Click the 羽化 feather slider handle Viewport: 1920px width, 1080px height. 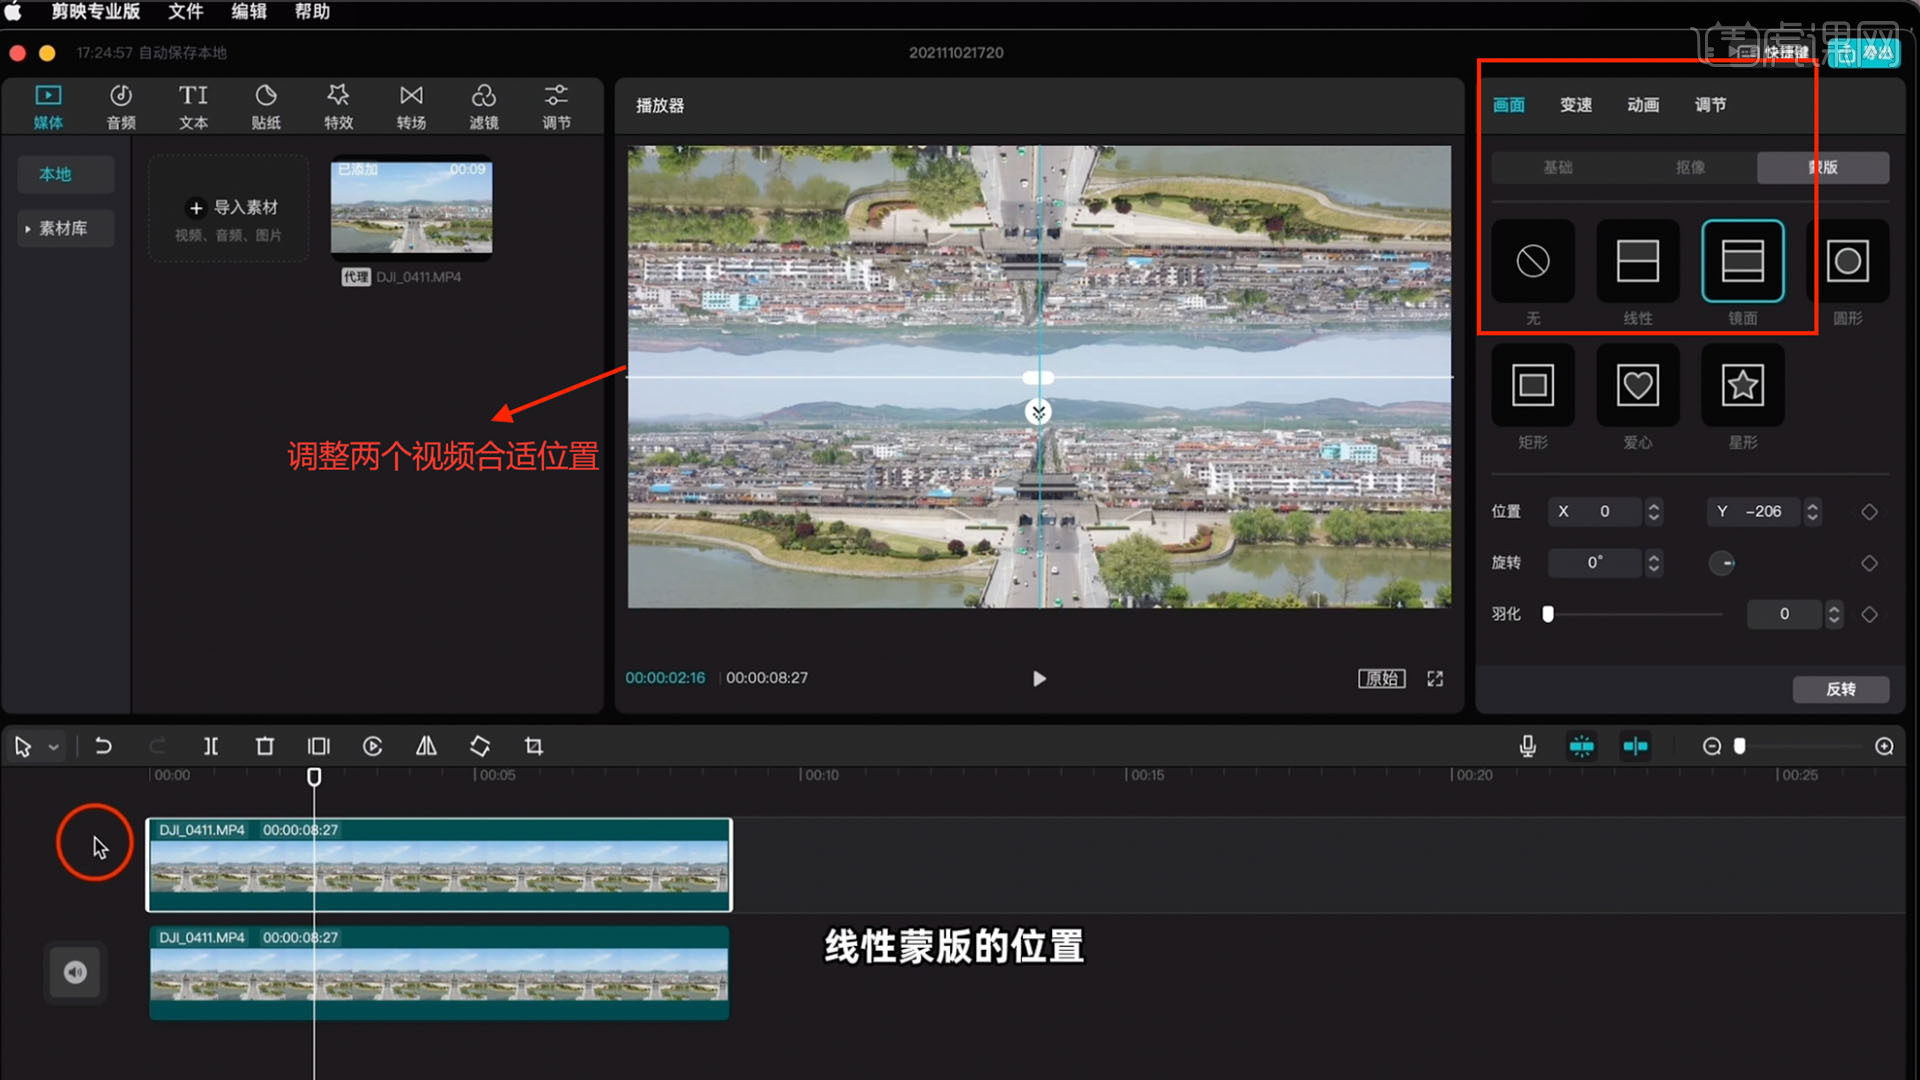(1548, 614)
